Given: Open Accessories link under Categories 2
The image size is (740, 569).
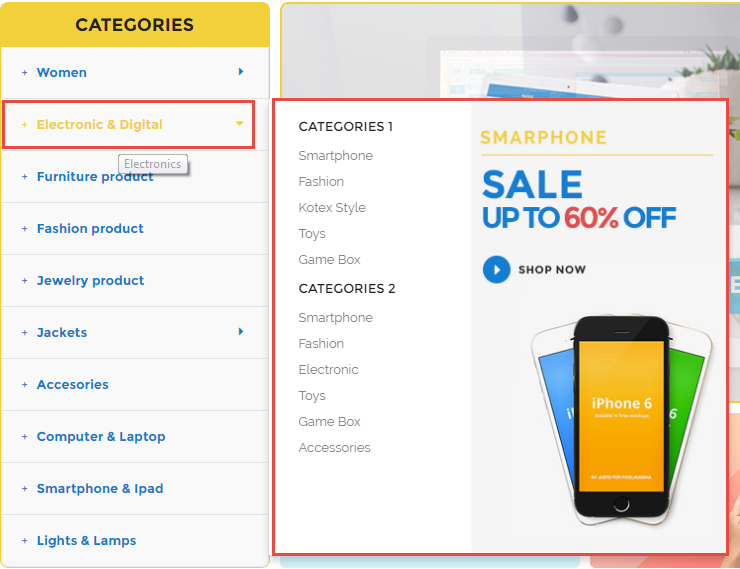Looking at the screenshot, I should pyautogui.click(x=334, y=447).
